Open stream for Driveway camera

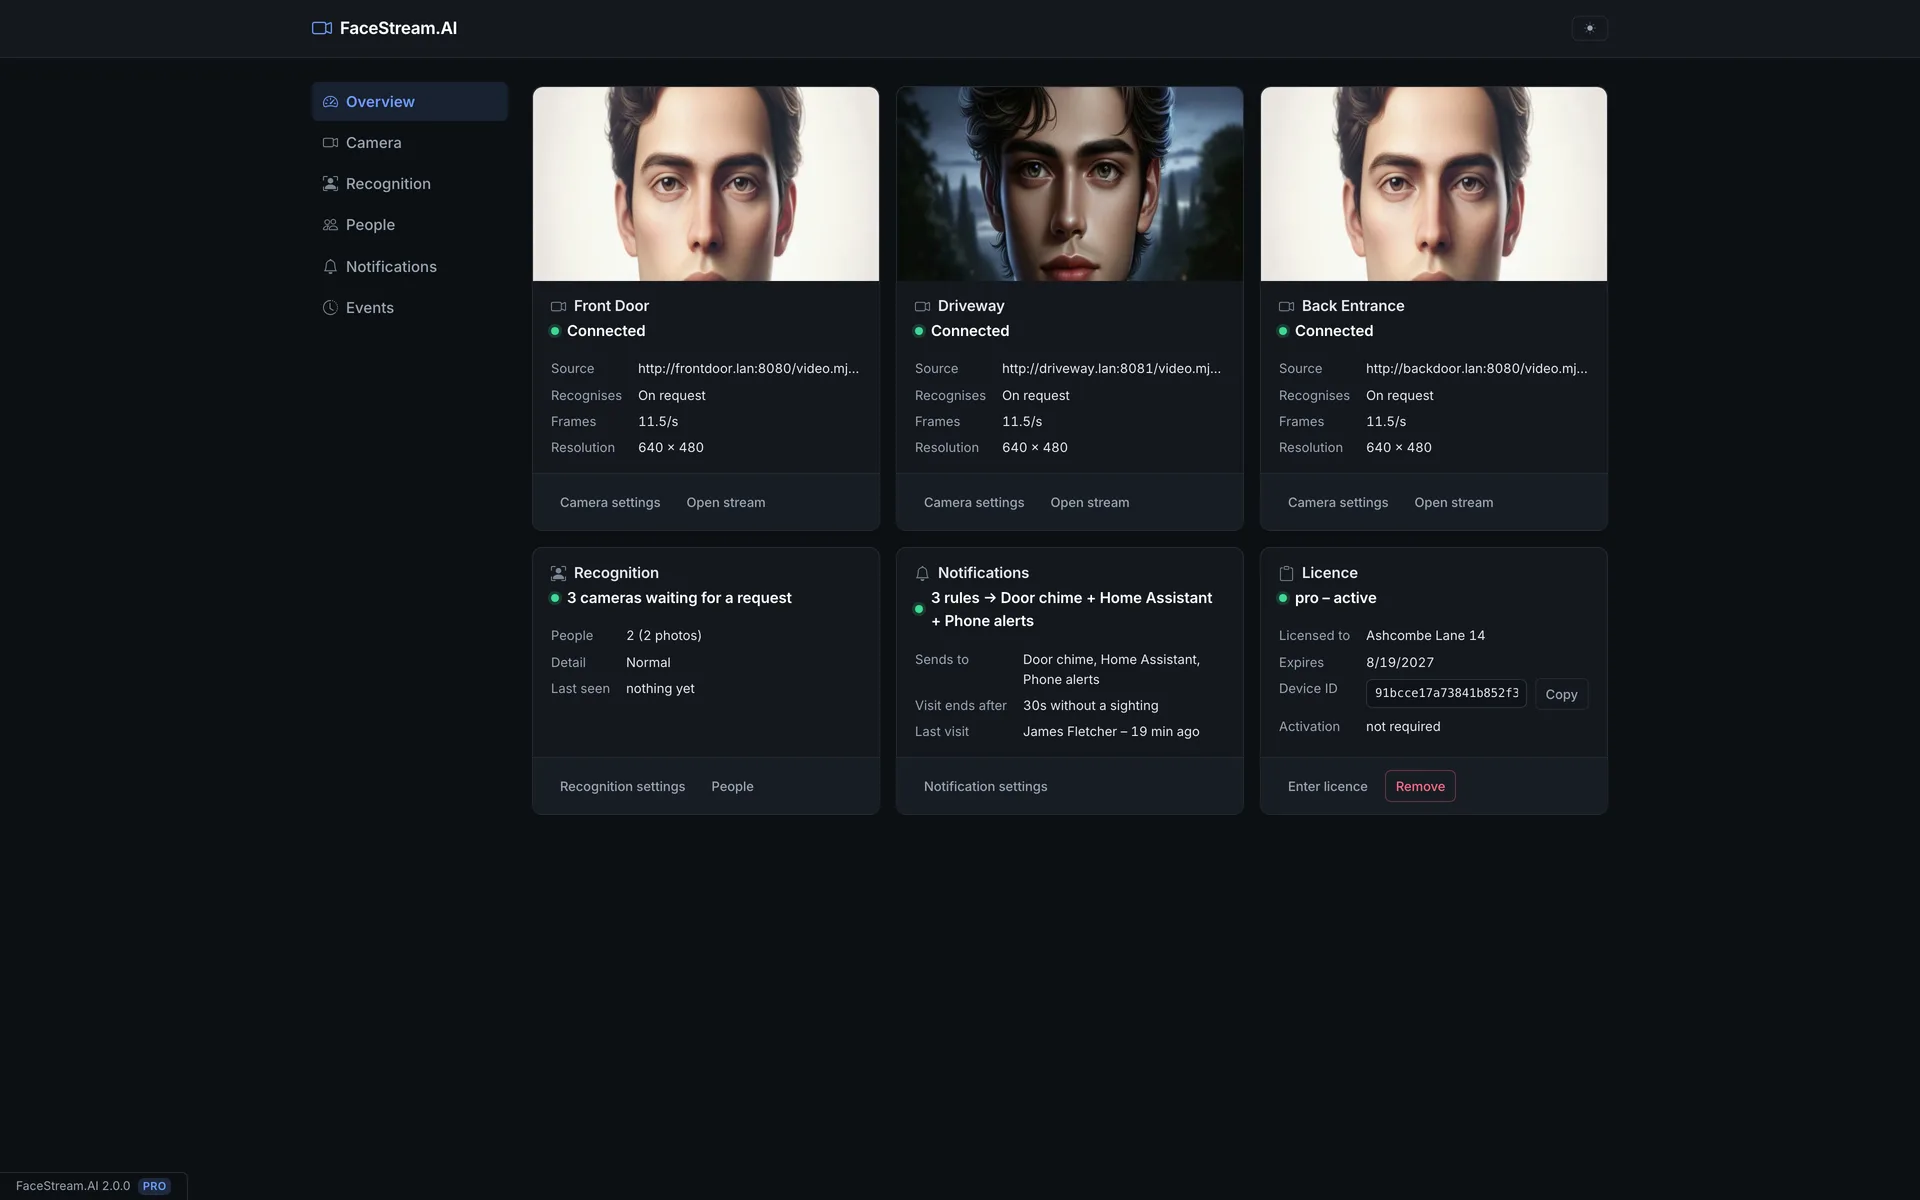pyautogui.click(x=1090, y=502)
